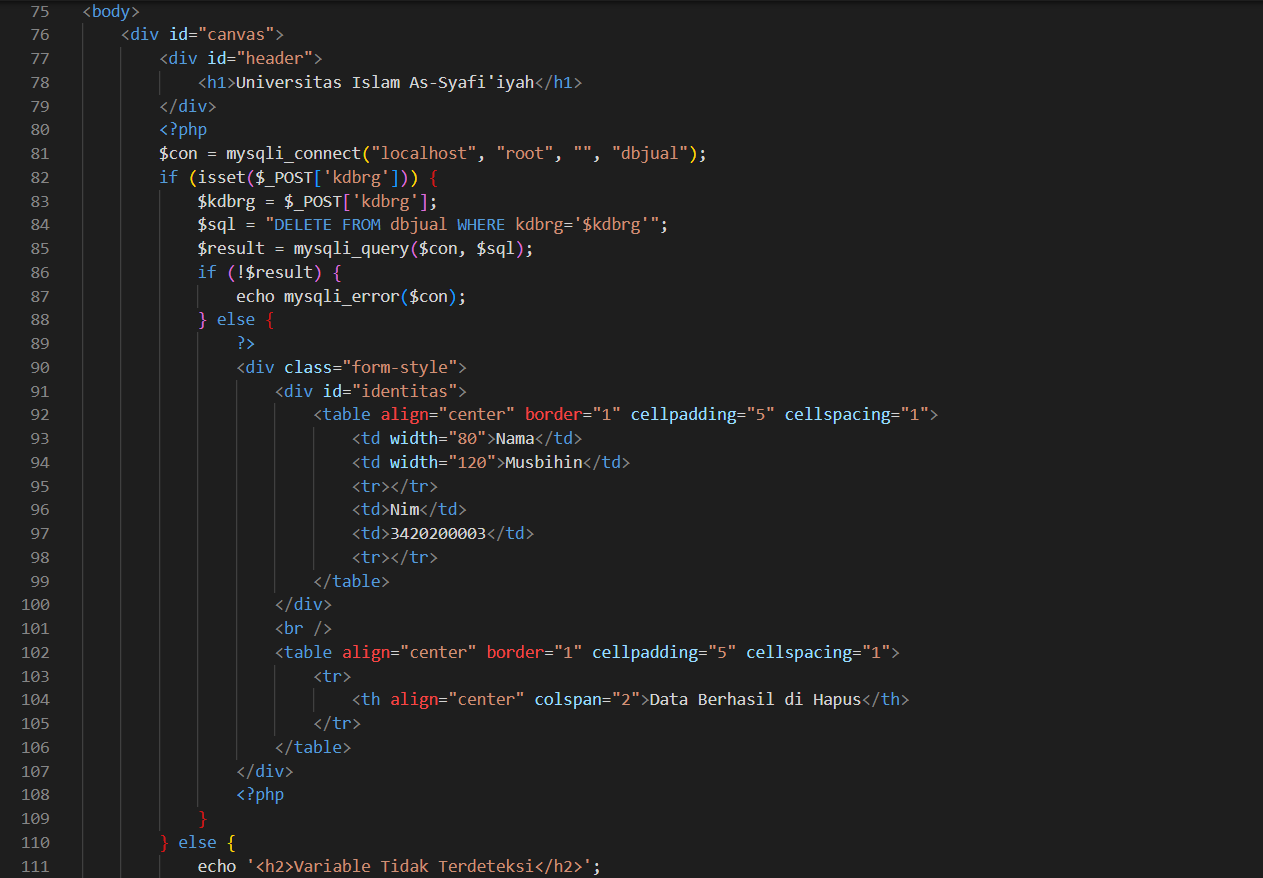
Task: Click the Variable Tidak Terdeteksi echo string
Action: tap(419, 866)
